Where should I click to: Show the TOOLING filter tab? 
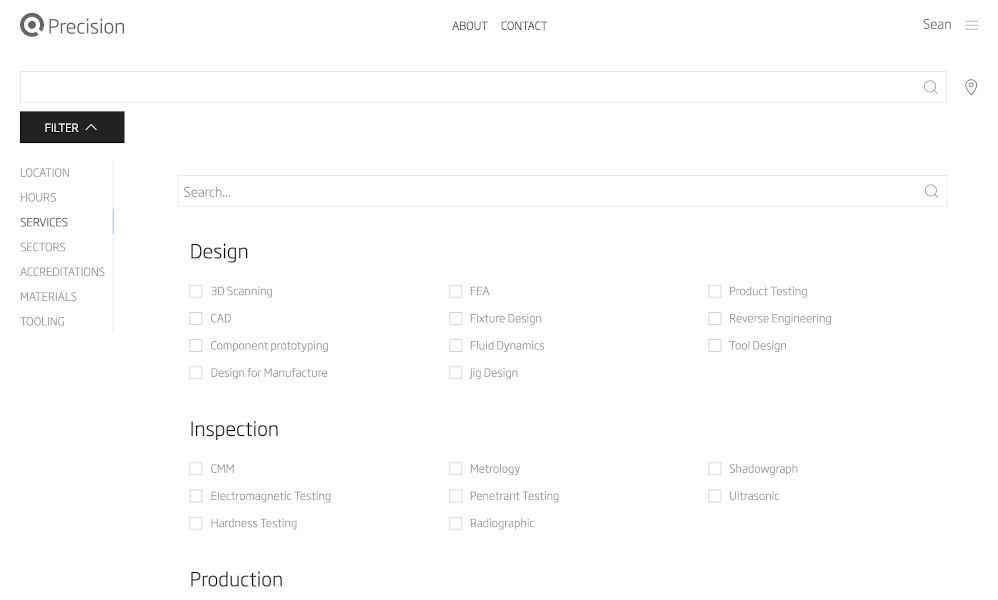pyautogui.click(x=42, y=321)
